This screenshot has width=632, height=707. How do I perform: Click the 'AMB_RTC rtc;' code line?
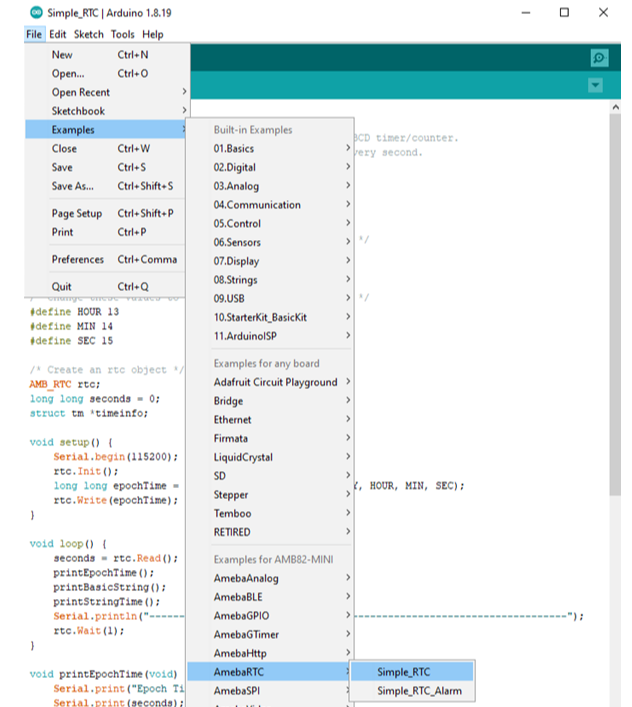(x=65, y=385)
